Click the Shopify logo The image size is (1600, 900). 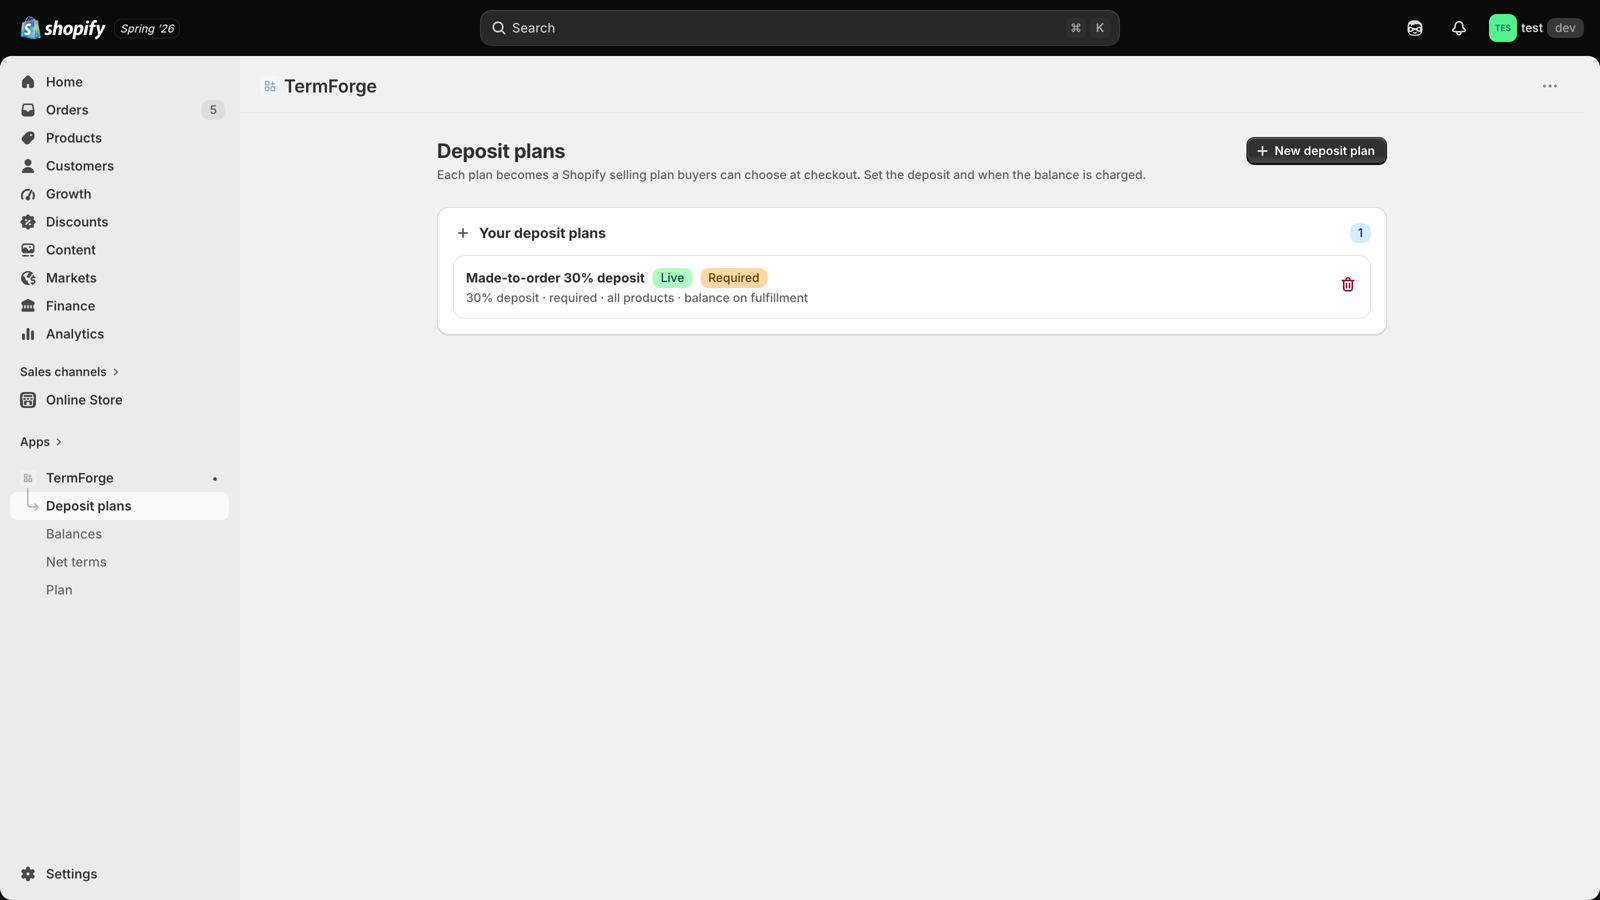click(63, 28)
